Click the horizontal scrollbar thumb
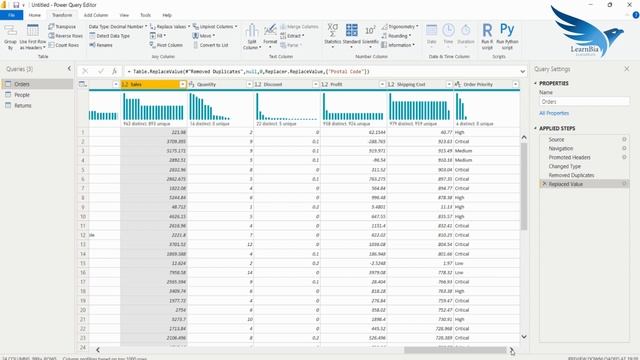Image resolution: width=640 pixels, height=360 pixels. pyautogui.click(x=455, y=350)
